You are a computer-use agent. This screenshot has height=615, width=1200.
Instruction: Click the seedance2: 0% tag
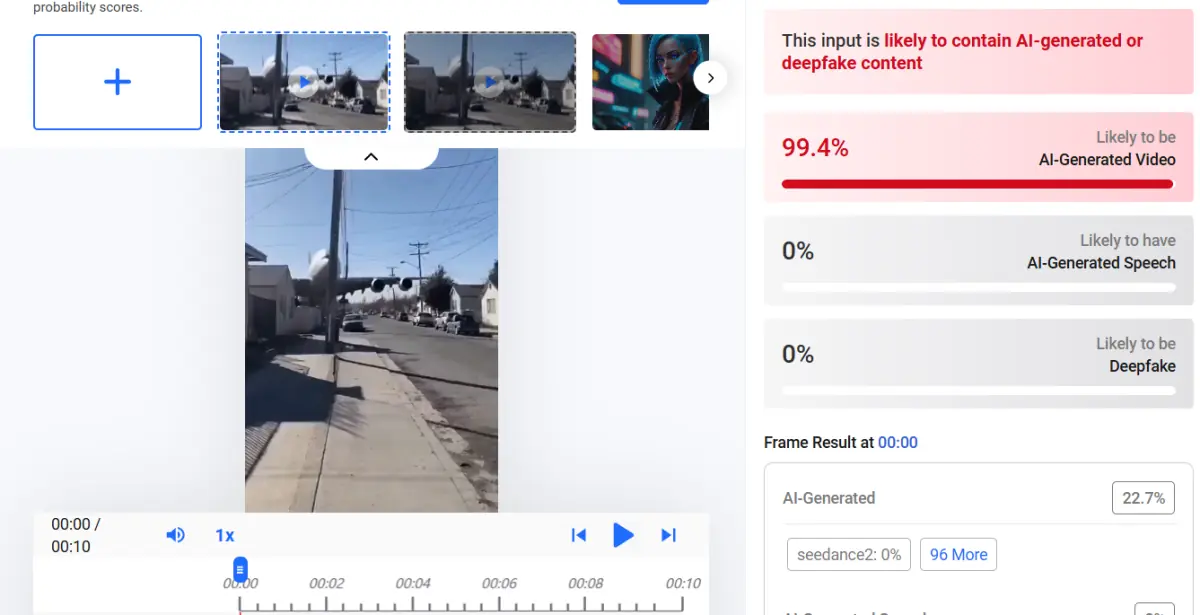[849, 554]
